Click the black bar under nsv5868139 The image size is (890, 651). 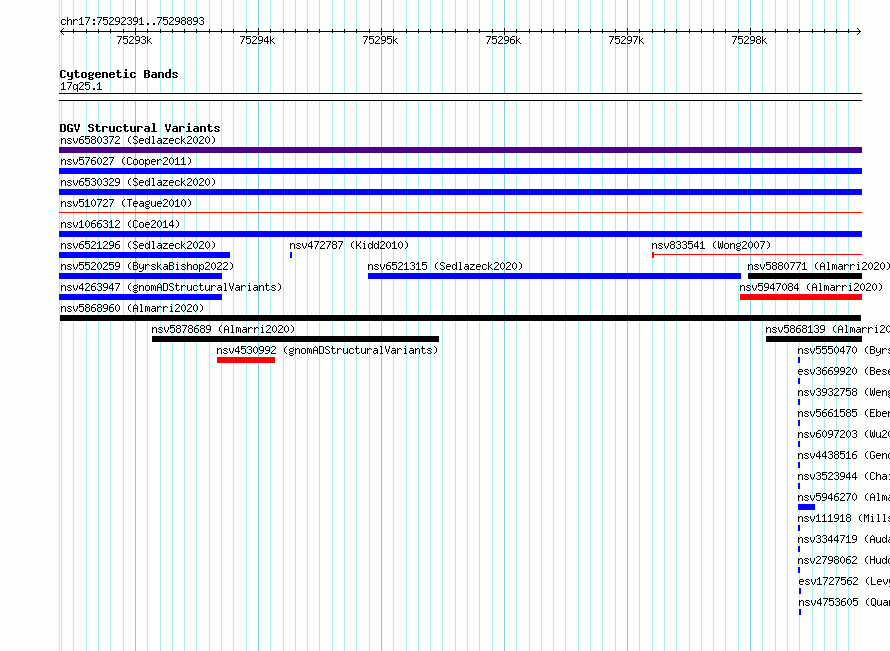pos(814,339)
